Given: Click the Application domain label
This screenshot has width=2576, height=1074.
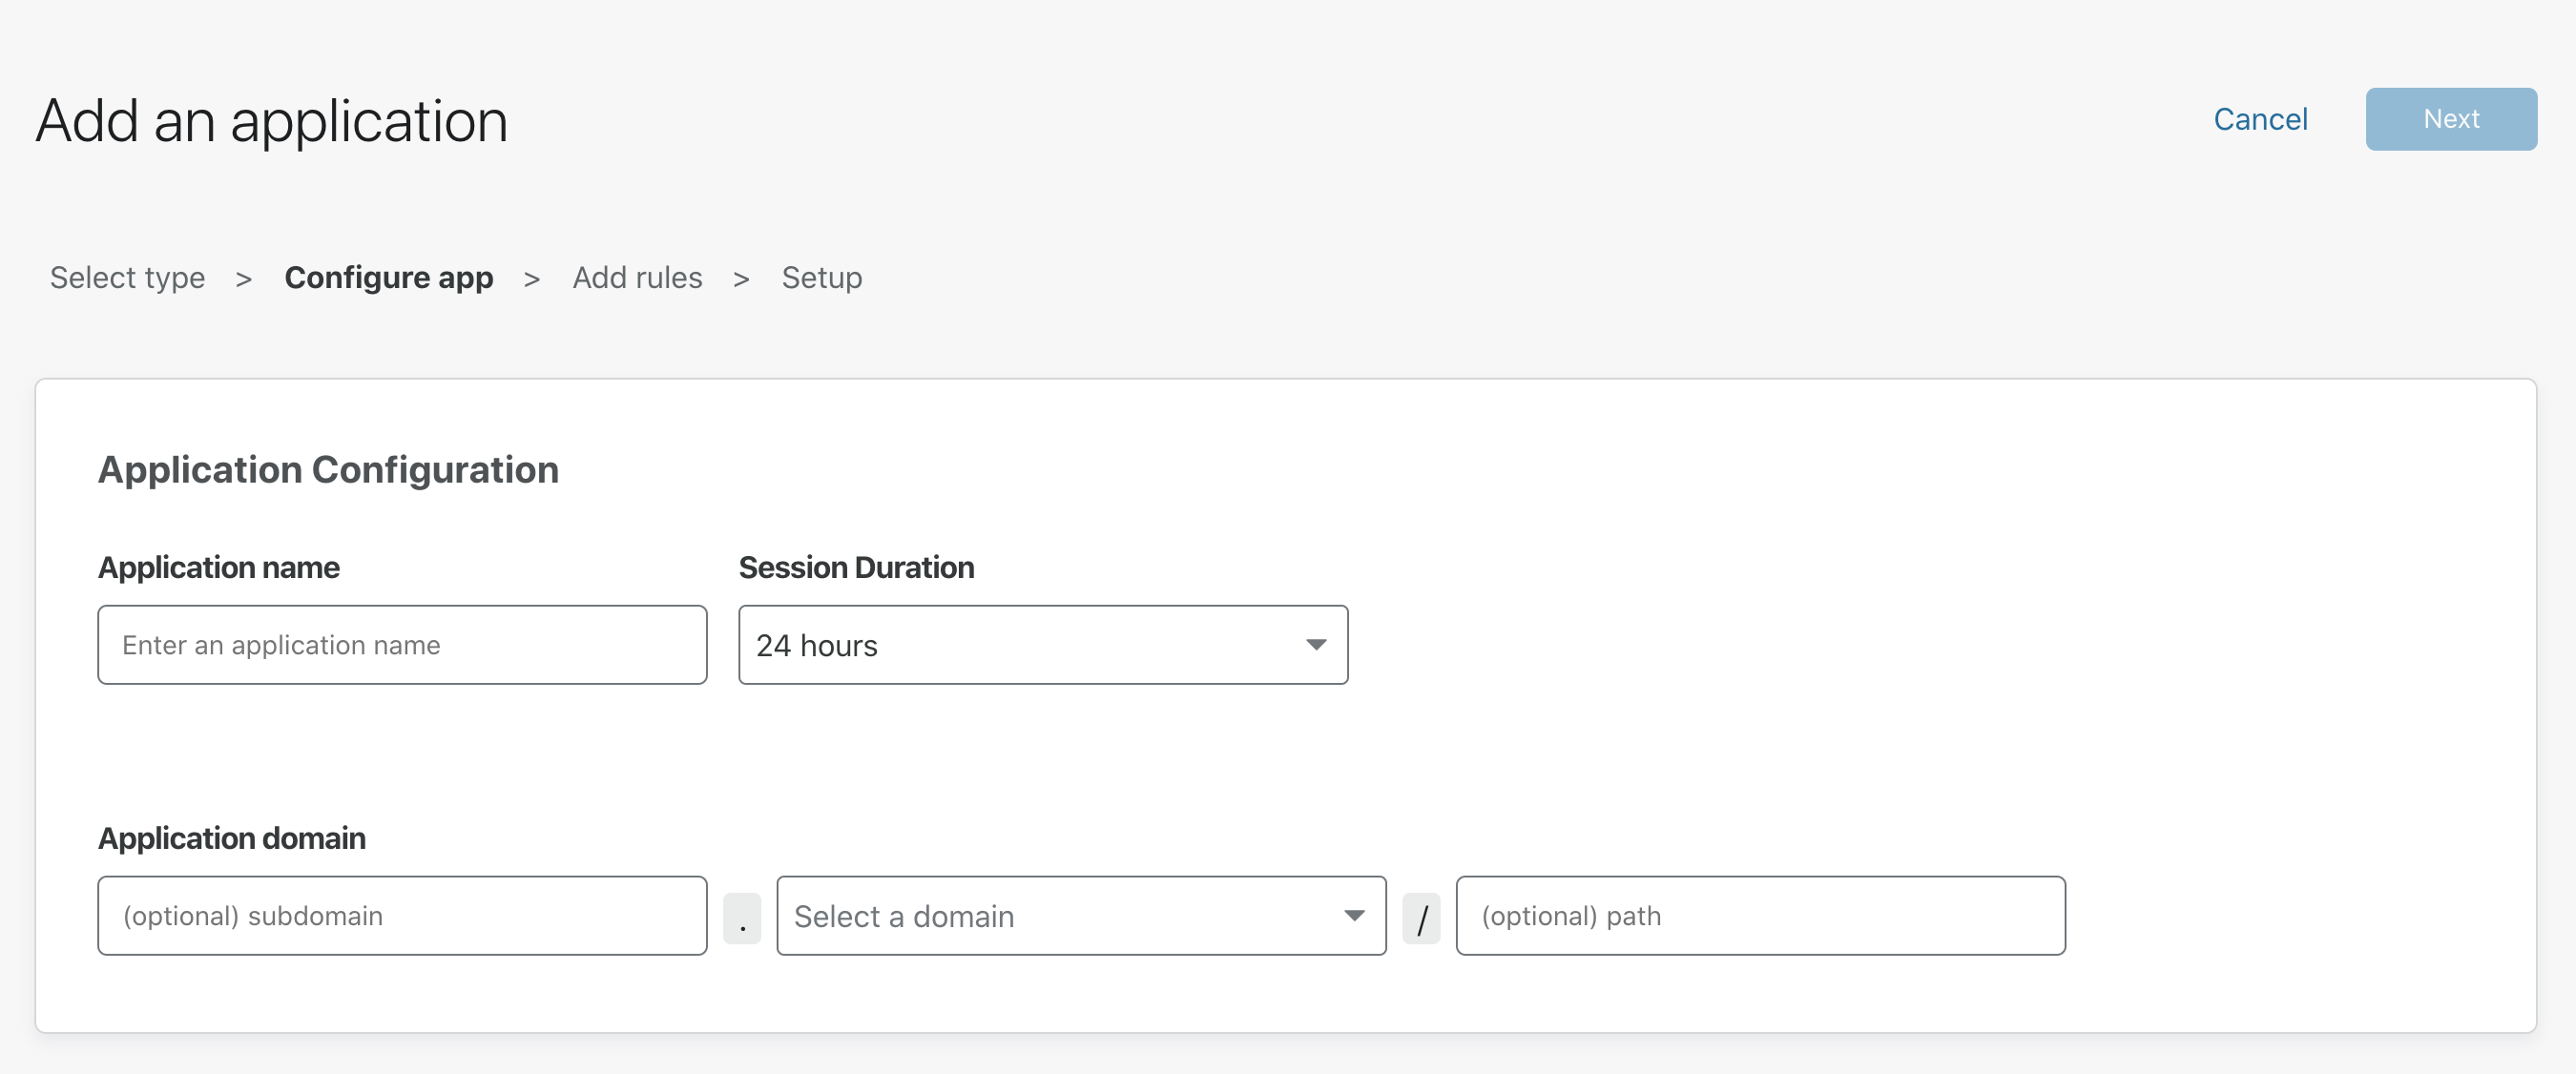Looking at the screenshot, I should 231,838.
